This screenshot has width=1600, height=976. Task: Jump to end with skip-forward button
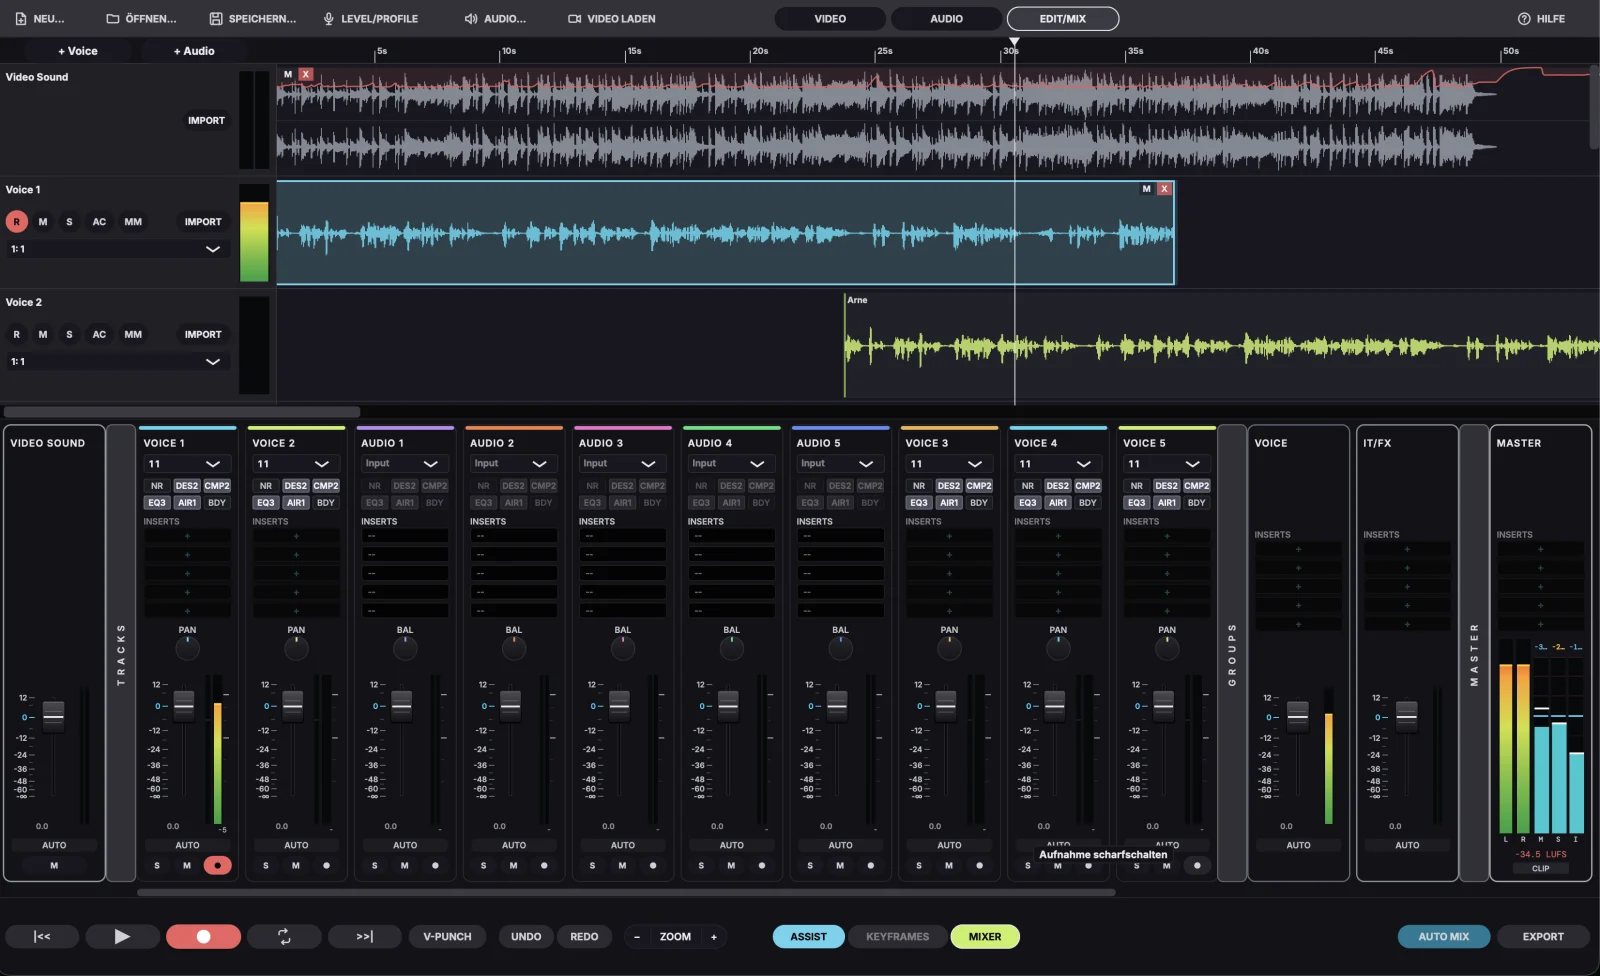[x=365, y=937]
